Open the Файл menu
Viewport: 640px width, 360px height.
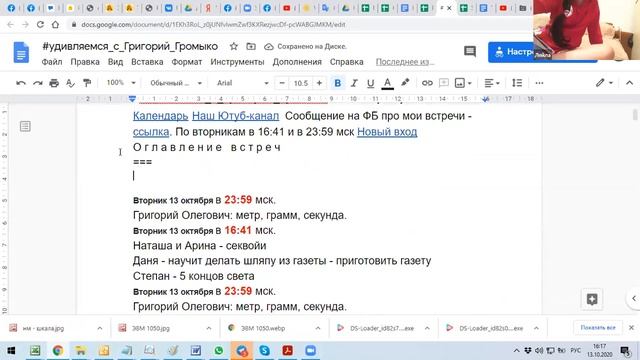52,62
